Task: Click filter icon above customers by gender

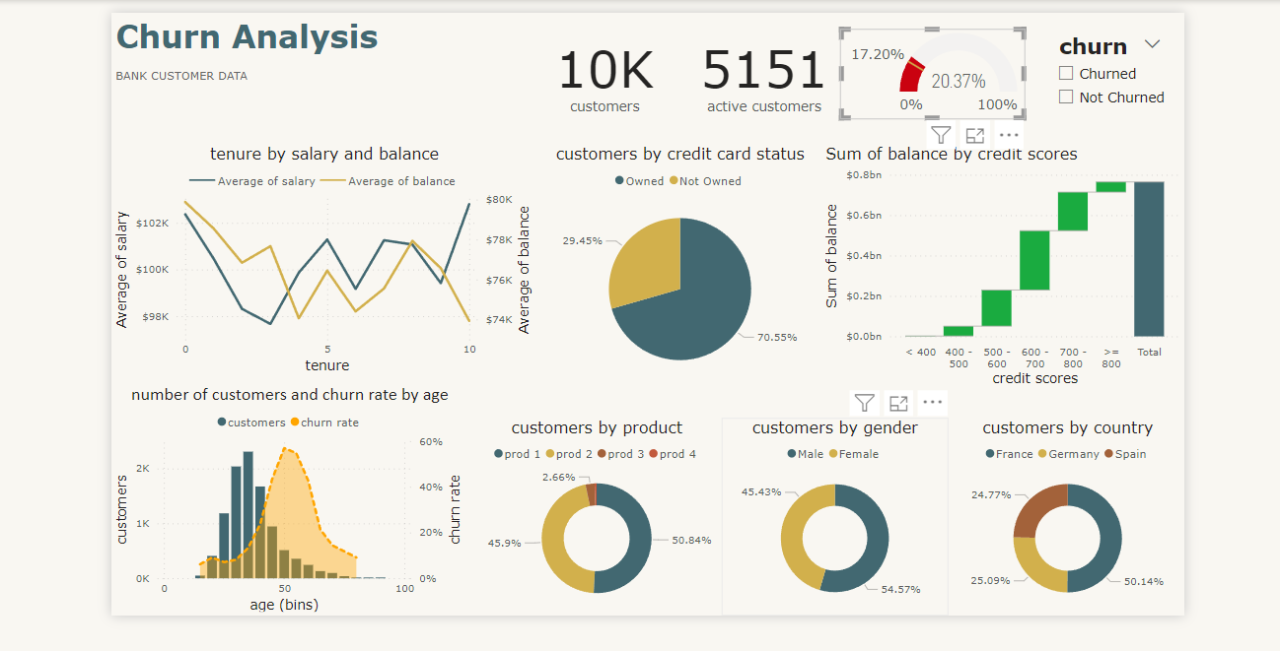Action: pos(865,403)
